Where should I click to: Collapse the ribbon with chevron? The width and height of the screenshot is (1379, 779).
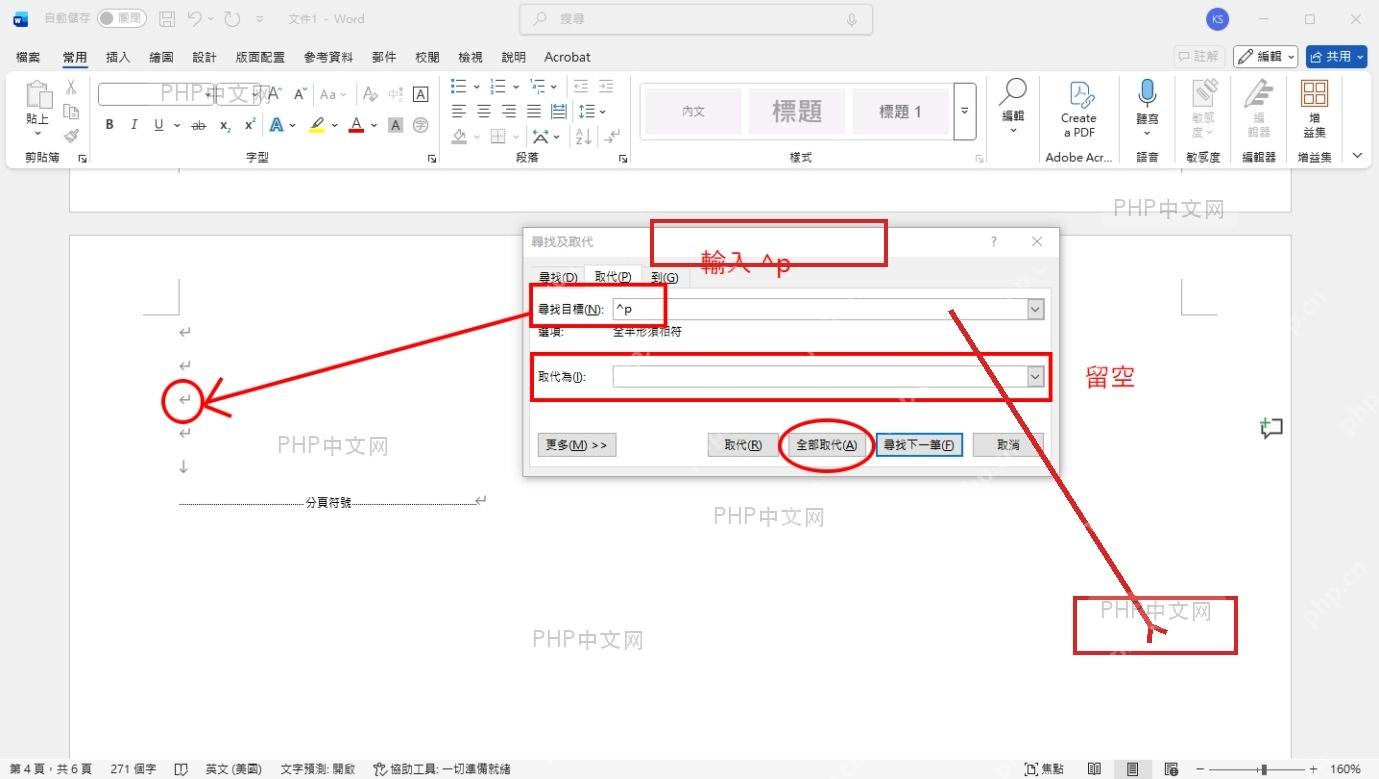click(1357, 156)
